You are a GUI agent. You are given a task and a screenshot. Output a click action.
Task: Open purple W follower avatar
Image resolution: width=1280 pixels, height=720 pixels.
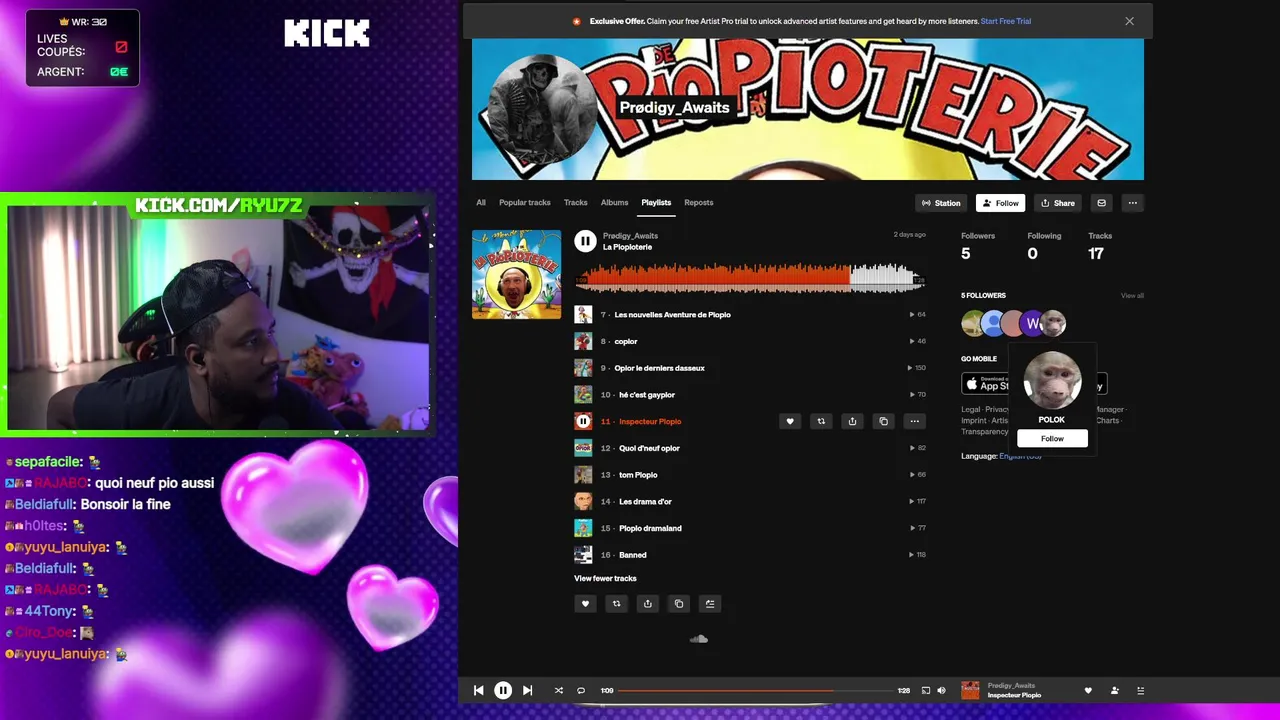[1032, 323]
